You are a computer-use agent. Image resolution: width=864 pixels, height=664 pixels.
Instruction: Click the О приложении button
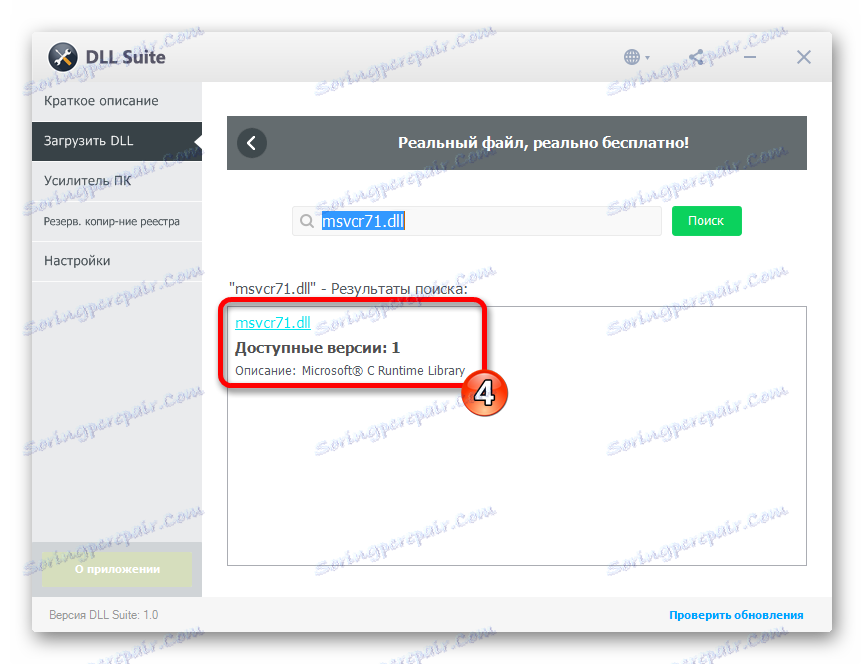click(117, 569)
